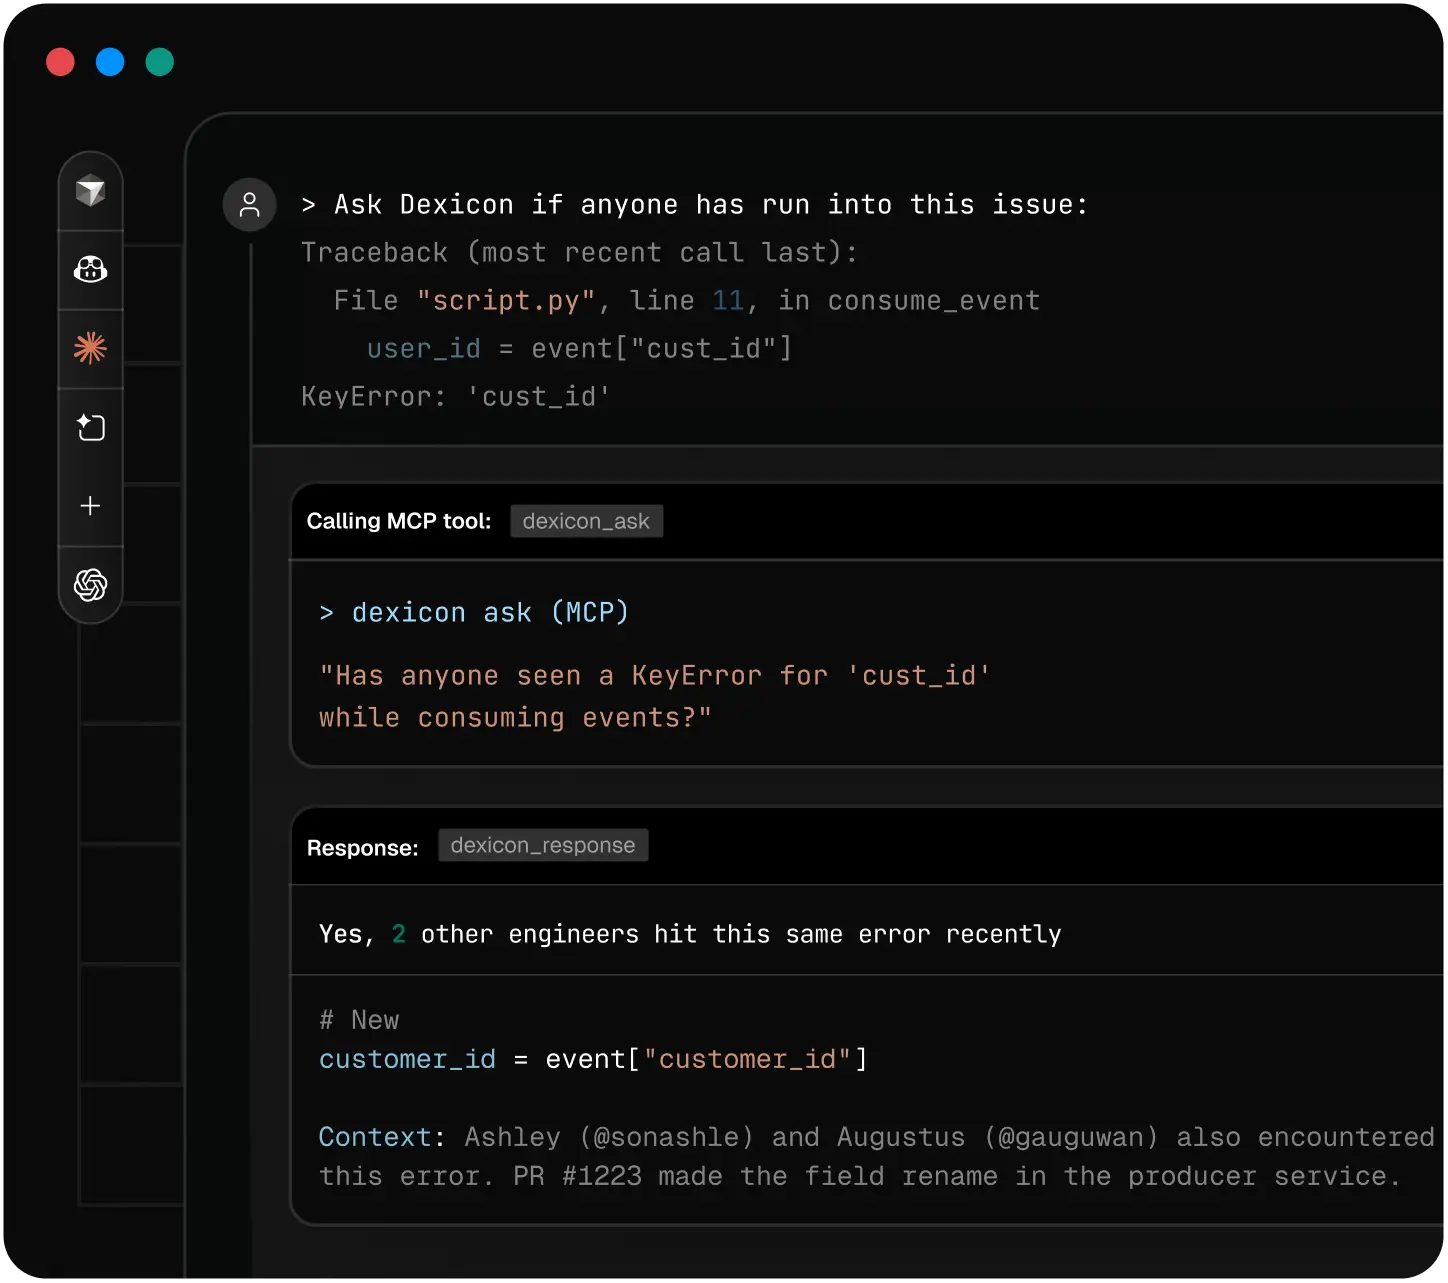
Task: Click the sparkle square icon in sidebar
Action: click(x=91, y=427)
